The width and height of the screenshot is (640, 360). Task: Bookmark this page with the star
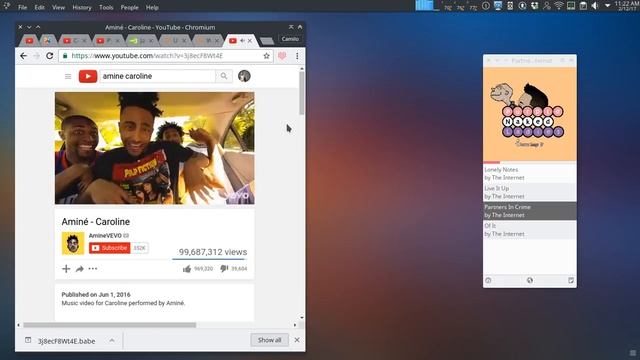pos(267,56)
